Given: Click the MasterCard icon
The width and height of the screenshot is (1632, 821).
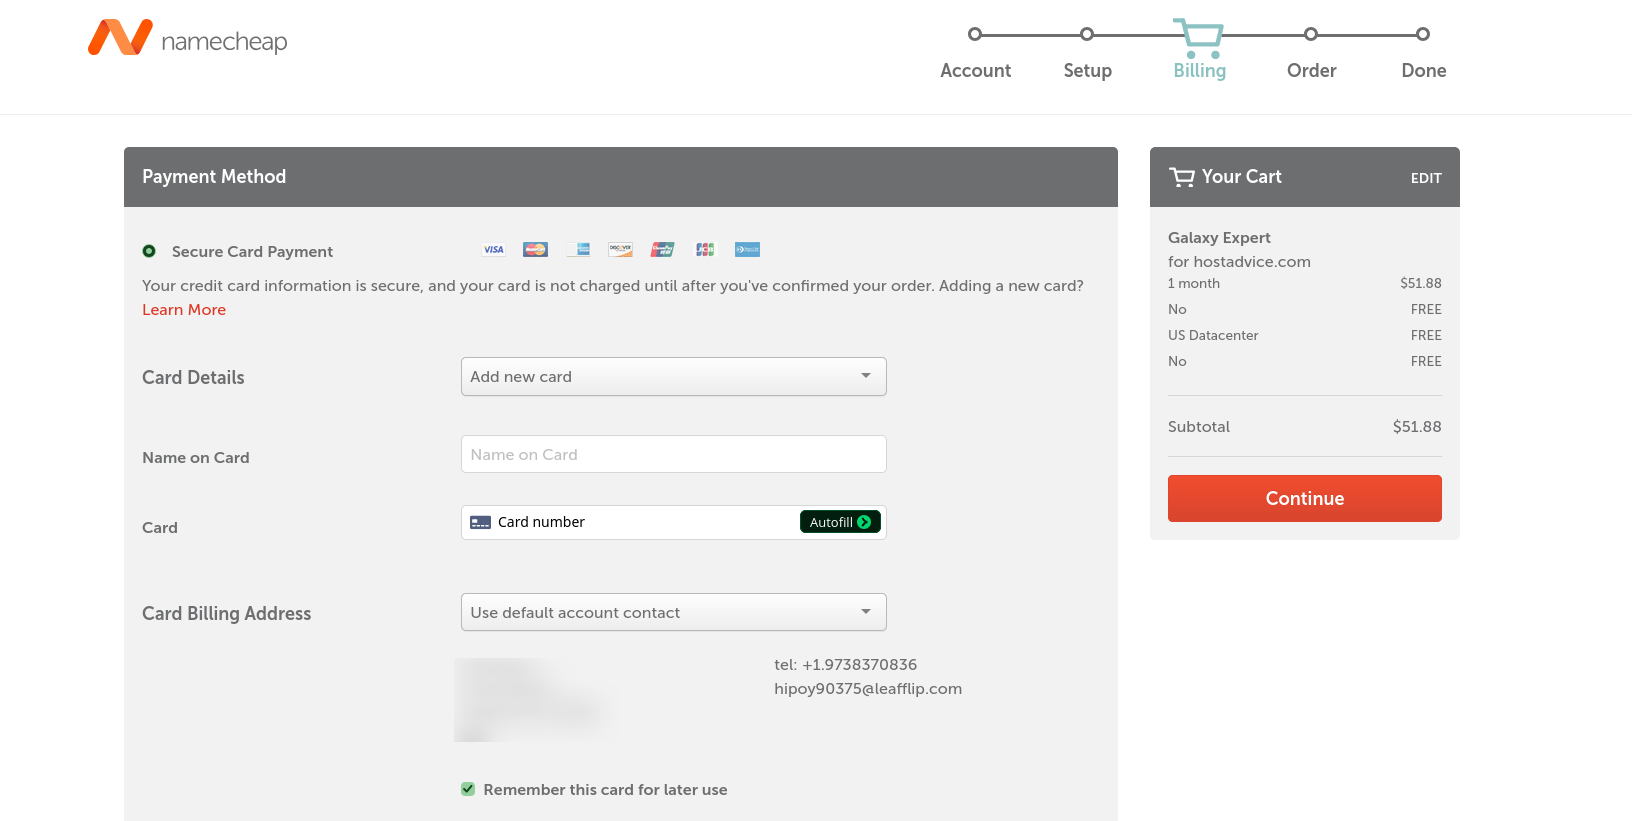Looking at the screenshot, I should (536, 250).
